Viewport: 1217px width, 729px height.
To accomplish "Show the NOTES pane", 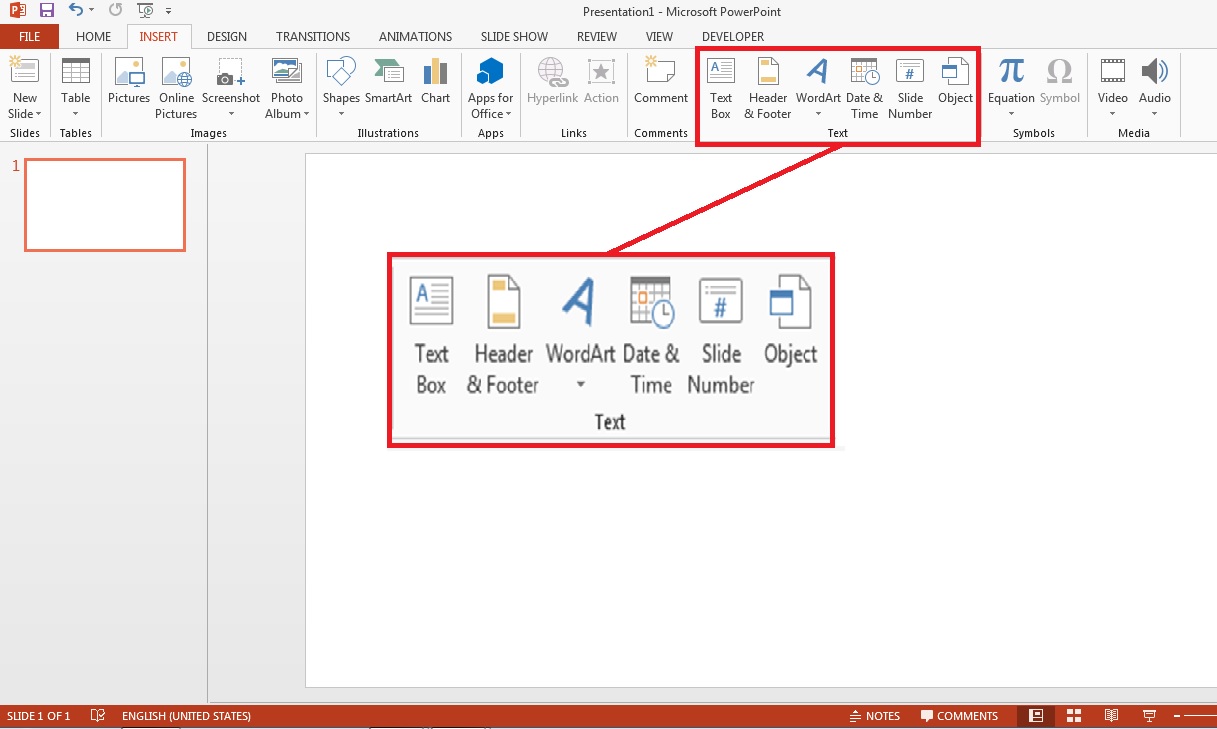I will 875,715.
